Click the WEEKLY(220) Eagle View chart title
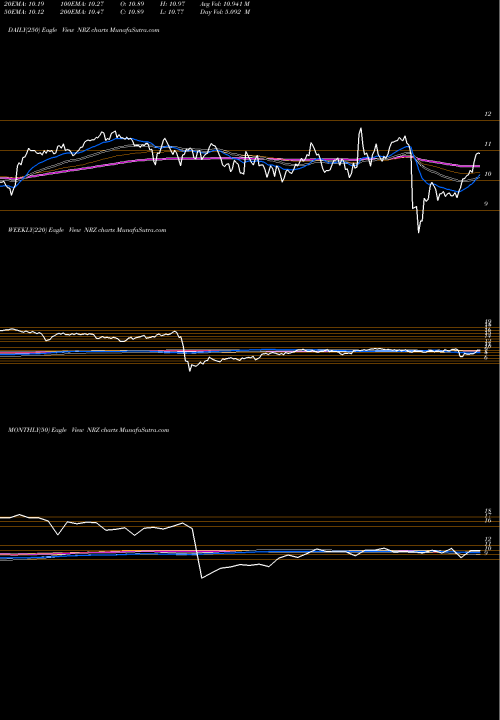500x720 pixels. 87,230
